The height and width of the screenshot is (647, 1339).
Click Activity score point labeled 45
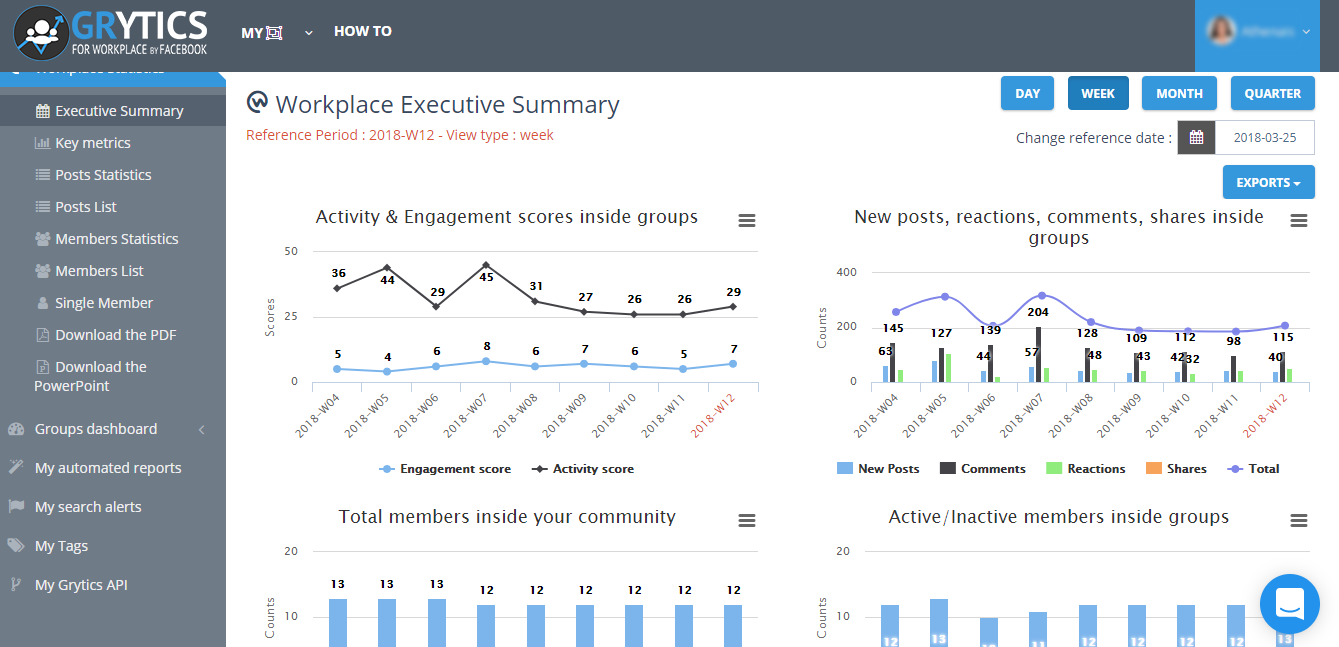tap(486, 265)
